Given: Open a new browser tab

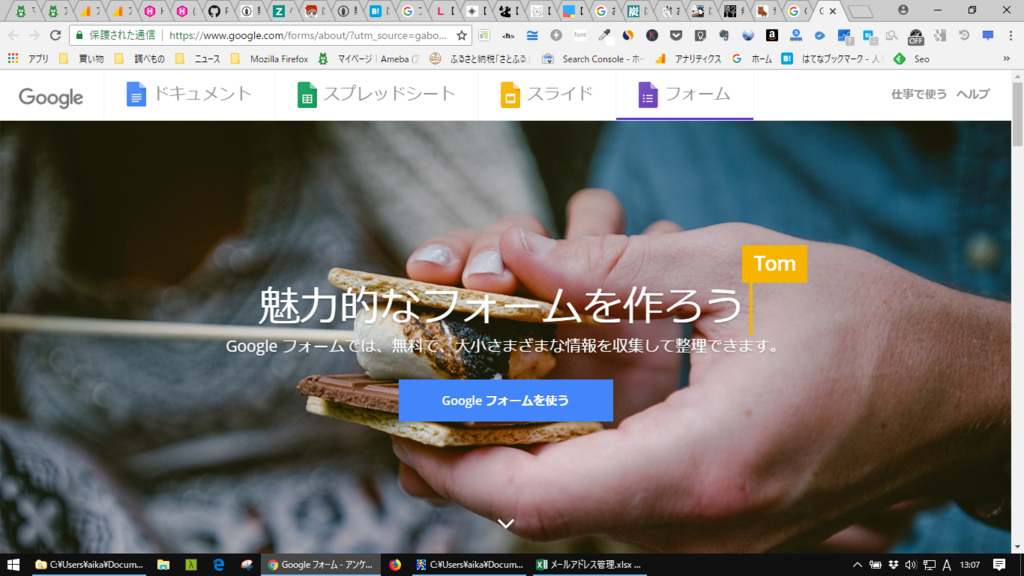Looking at the screenshot, I should pyautogui.click(x=861, y=12).
